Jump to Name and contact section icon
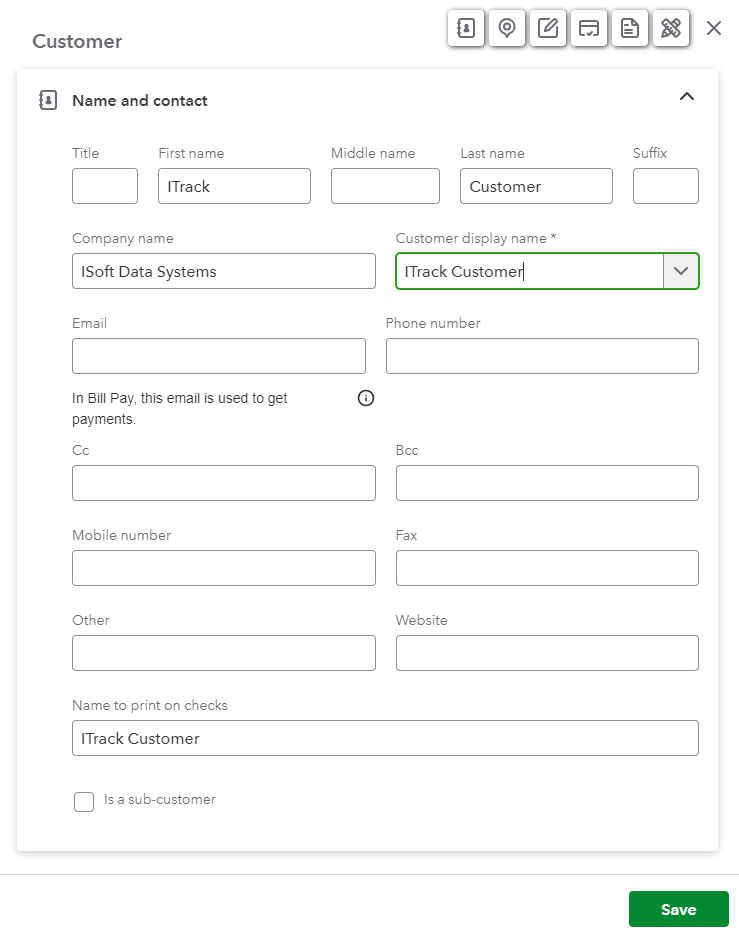739x936 pixels. pos(466,28)
